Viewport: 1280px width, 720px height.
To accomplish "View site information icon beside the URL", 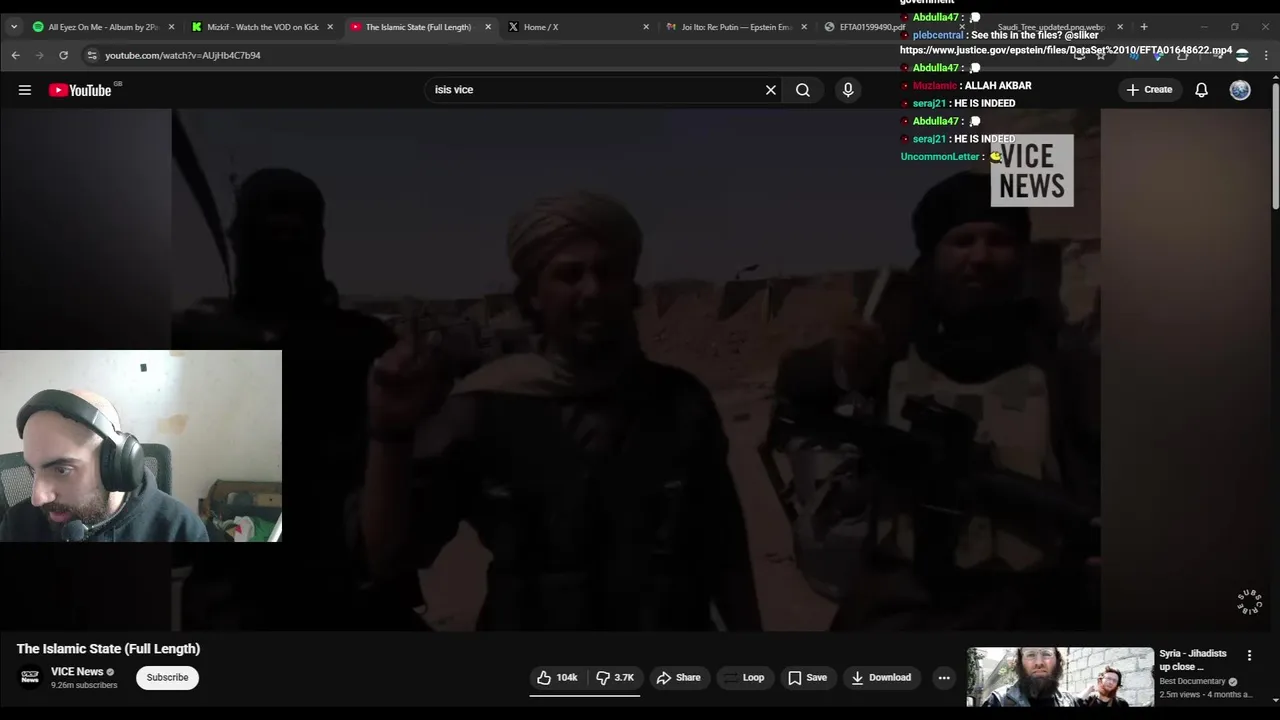I will pyautogui.click(x=92, y=55).
